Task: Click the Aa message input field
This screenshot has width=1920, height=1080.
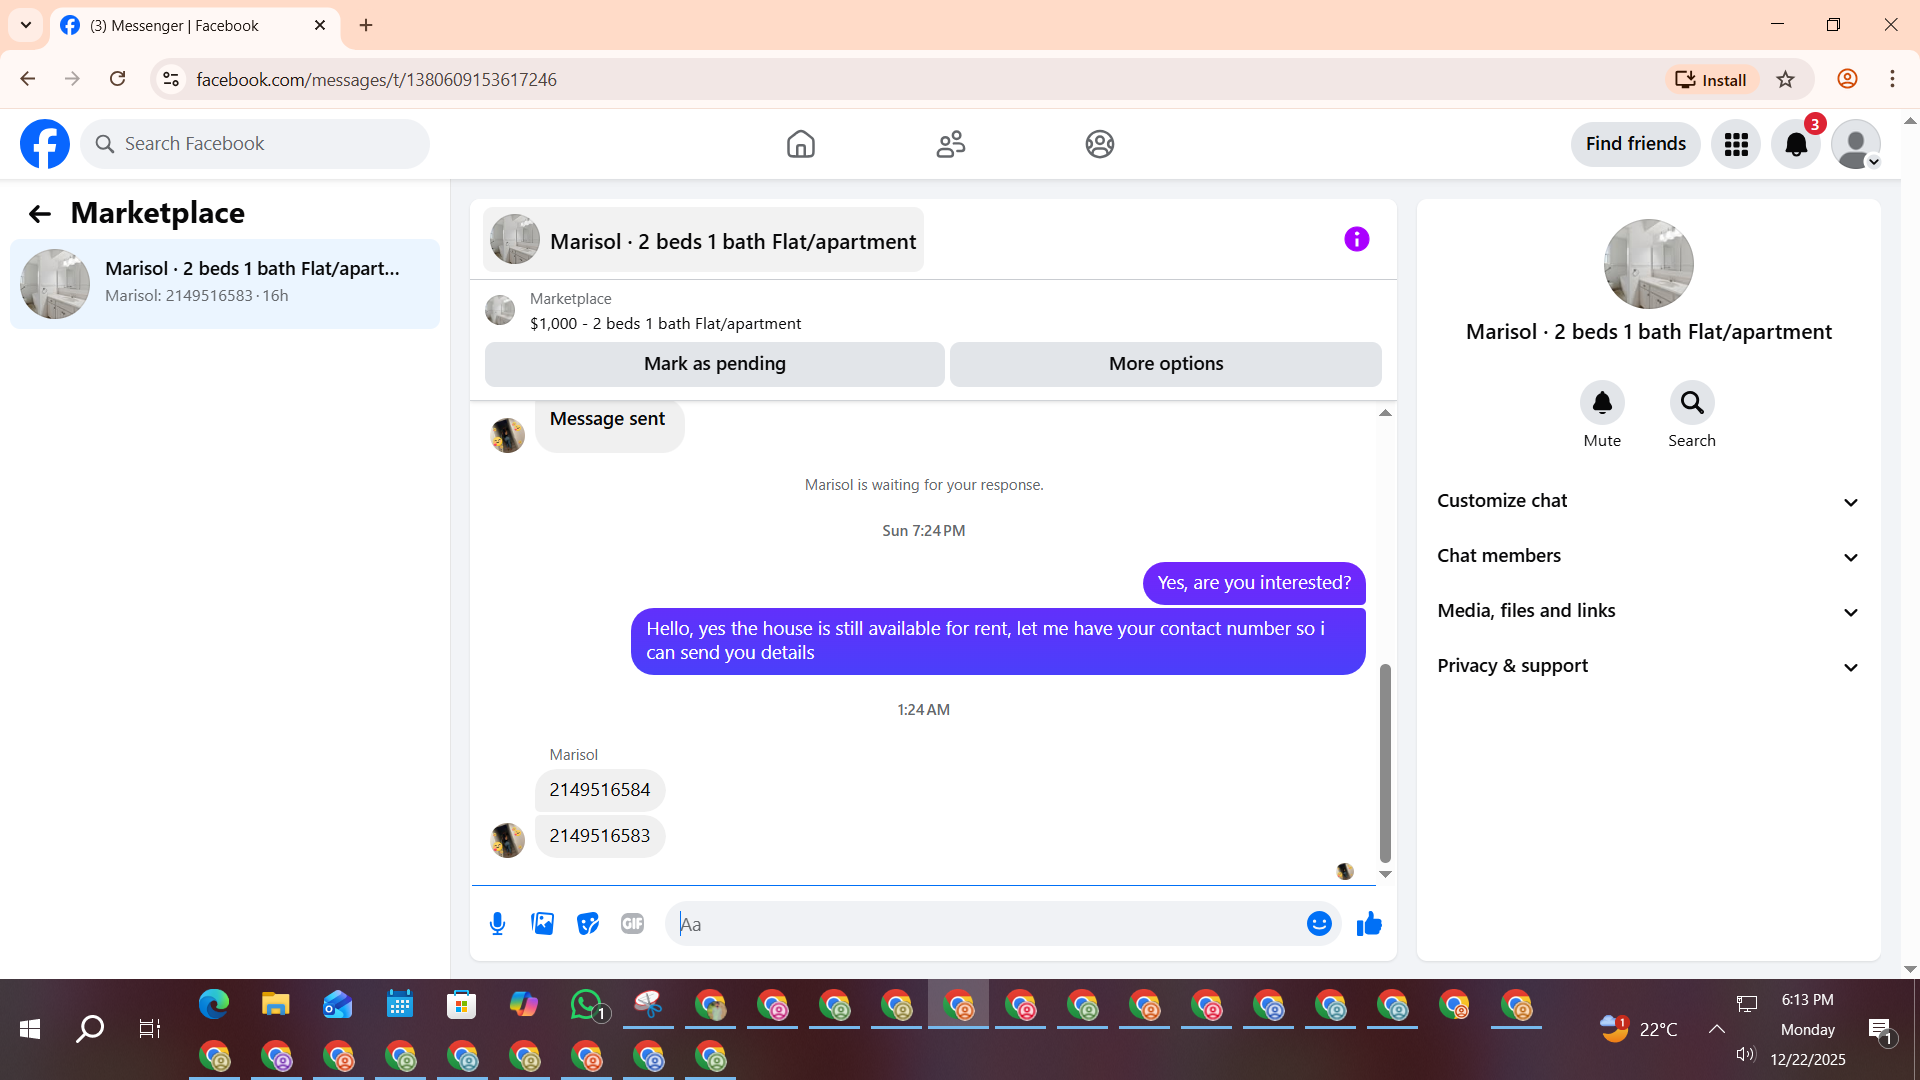Action: click(985, 924)
